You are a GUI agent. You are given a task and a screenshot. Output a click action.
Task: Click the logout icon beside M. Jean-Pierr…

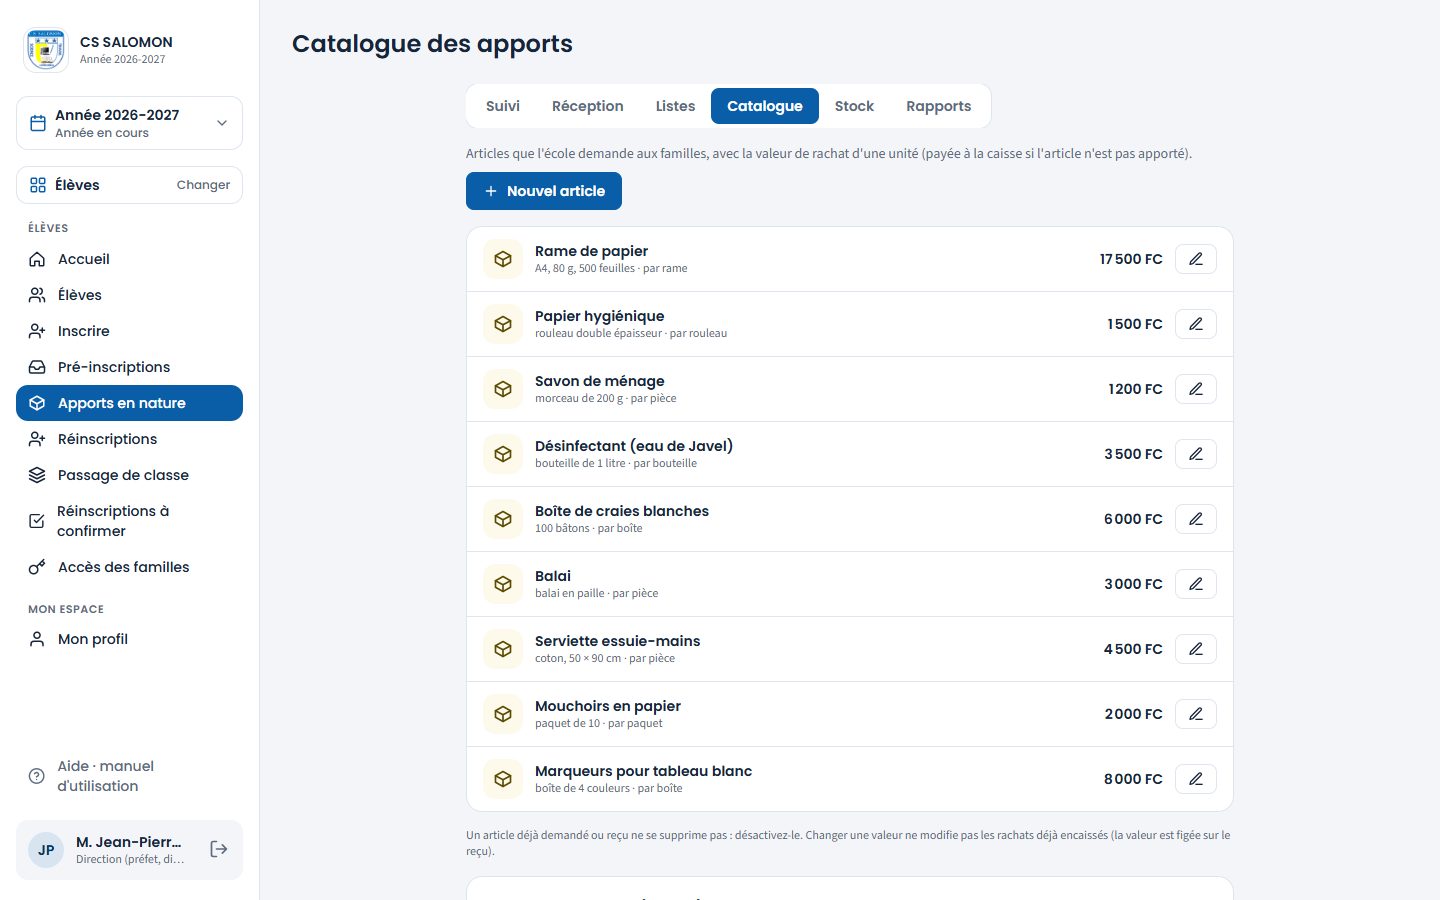[219, 849]
